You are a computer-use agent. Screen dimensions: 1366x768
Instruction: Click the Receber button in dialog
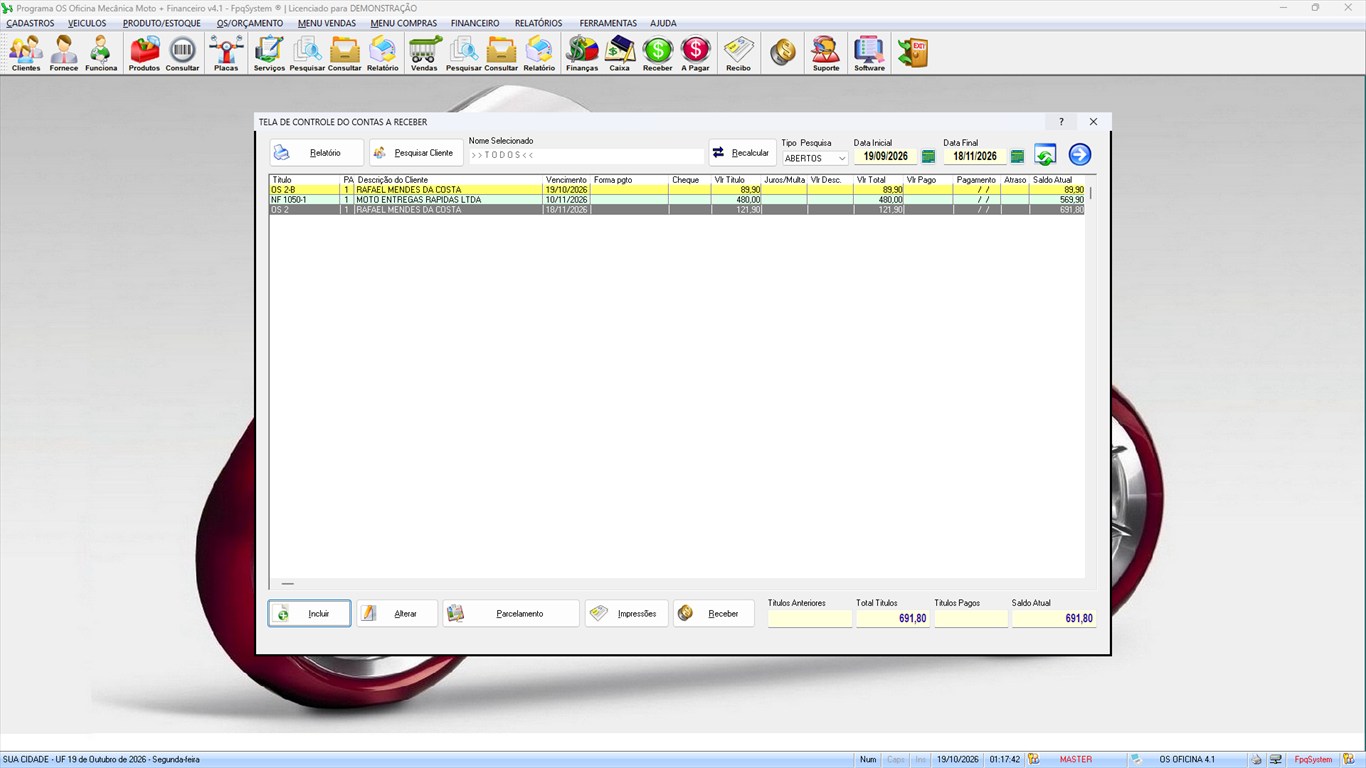(x=714, y=614)
